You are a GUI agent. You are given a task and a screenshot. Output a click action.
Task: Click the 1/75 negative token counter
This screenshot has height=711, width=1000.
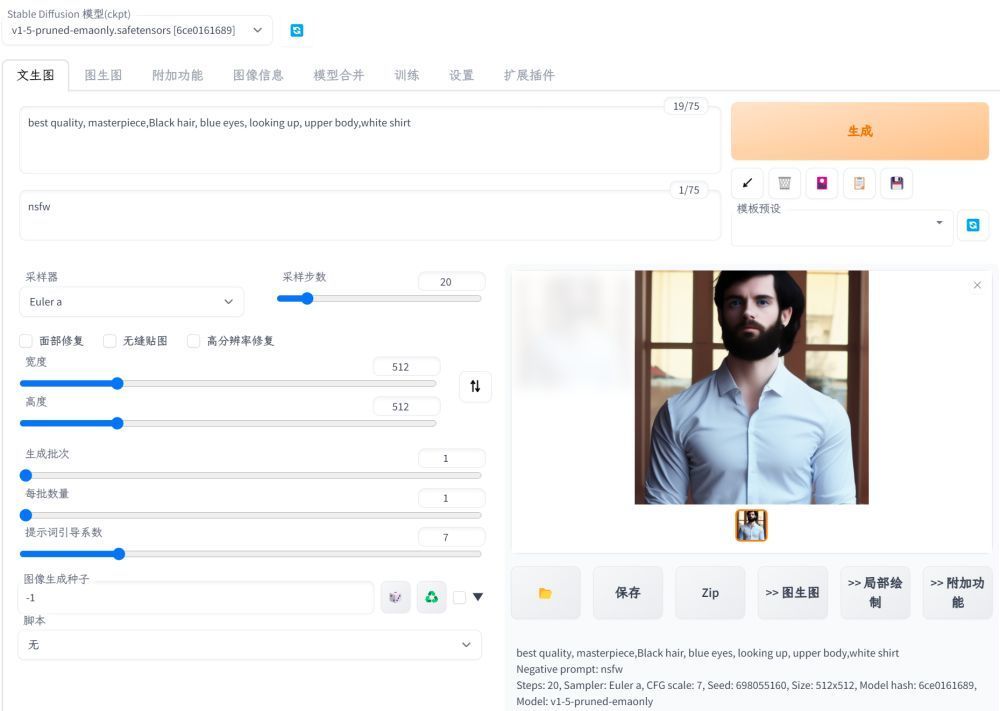(689, 190)
